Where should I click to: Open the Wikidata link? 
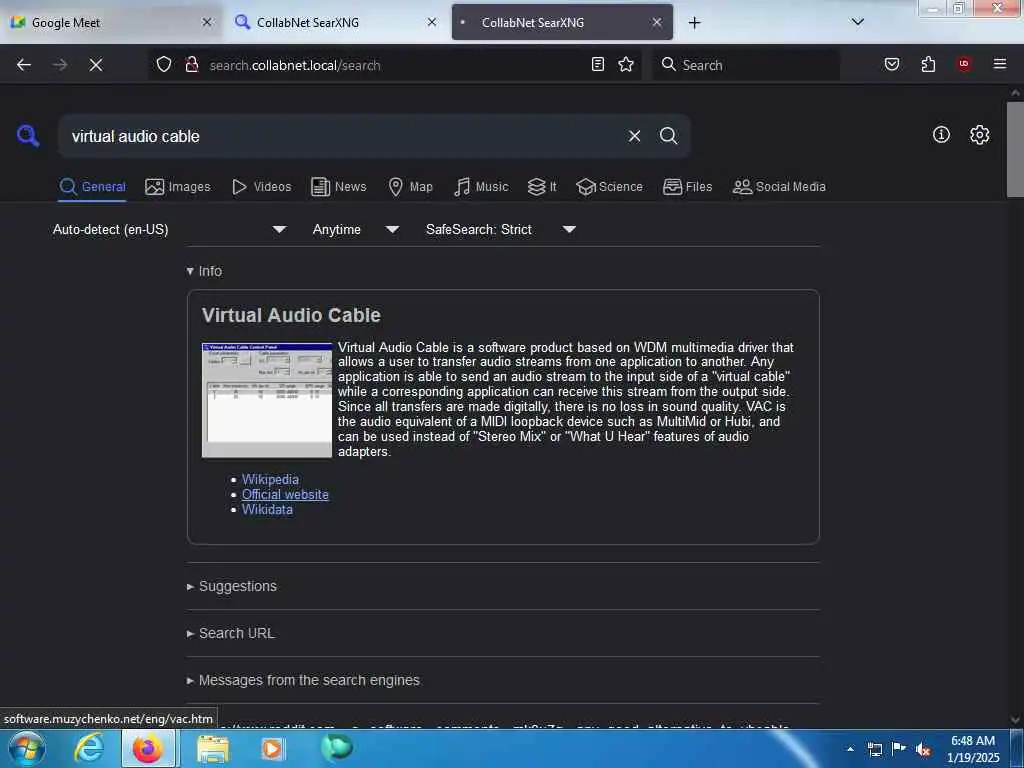click(x=267, y=509)
